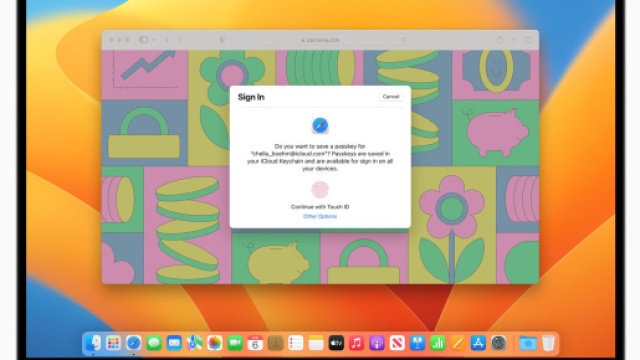Open Notes from the Dock
640x360 pixels.
click(316, 343)
